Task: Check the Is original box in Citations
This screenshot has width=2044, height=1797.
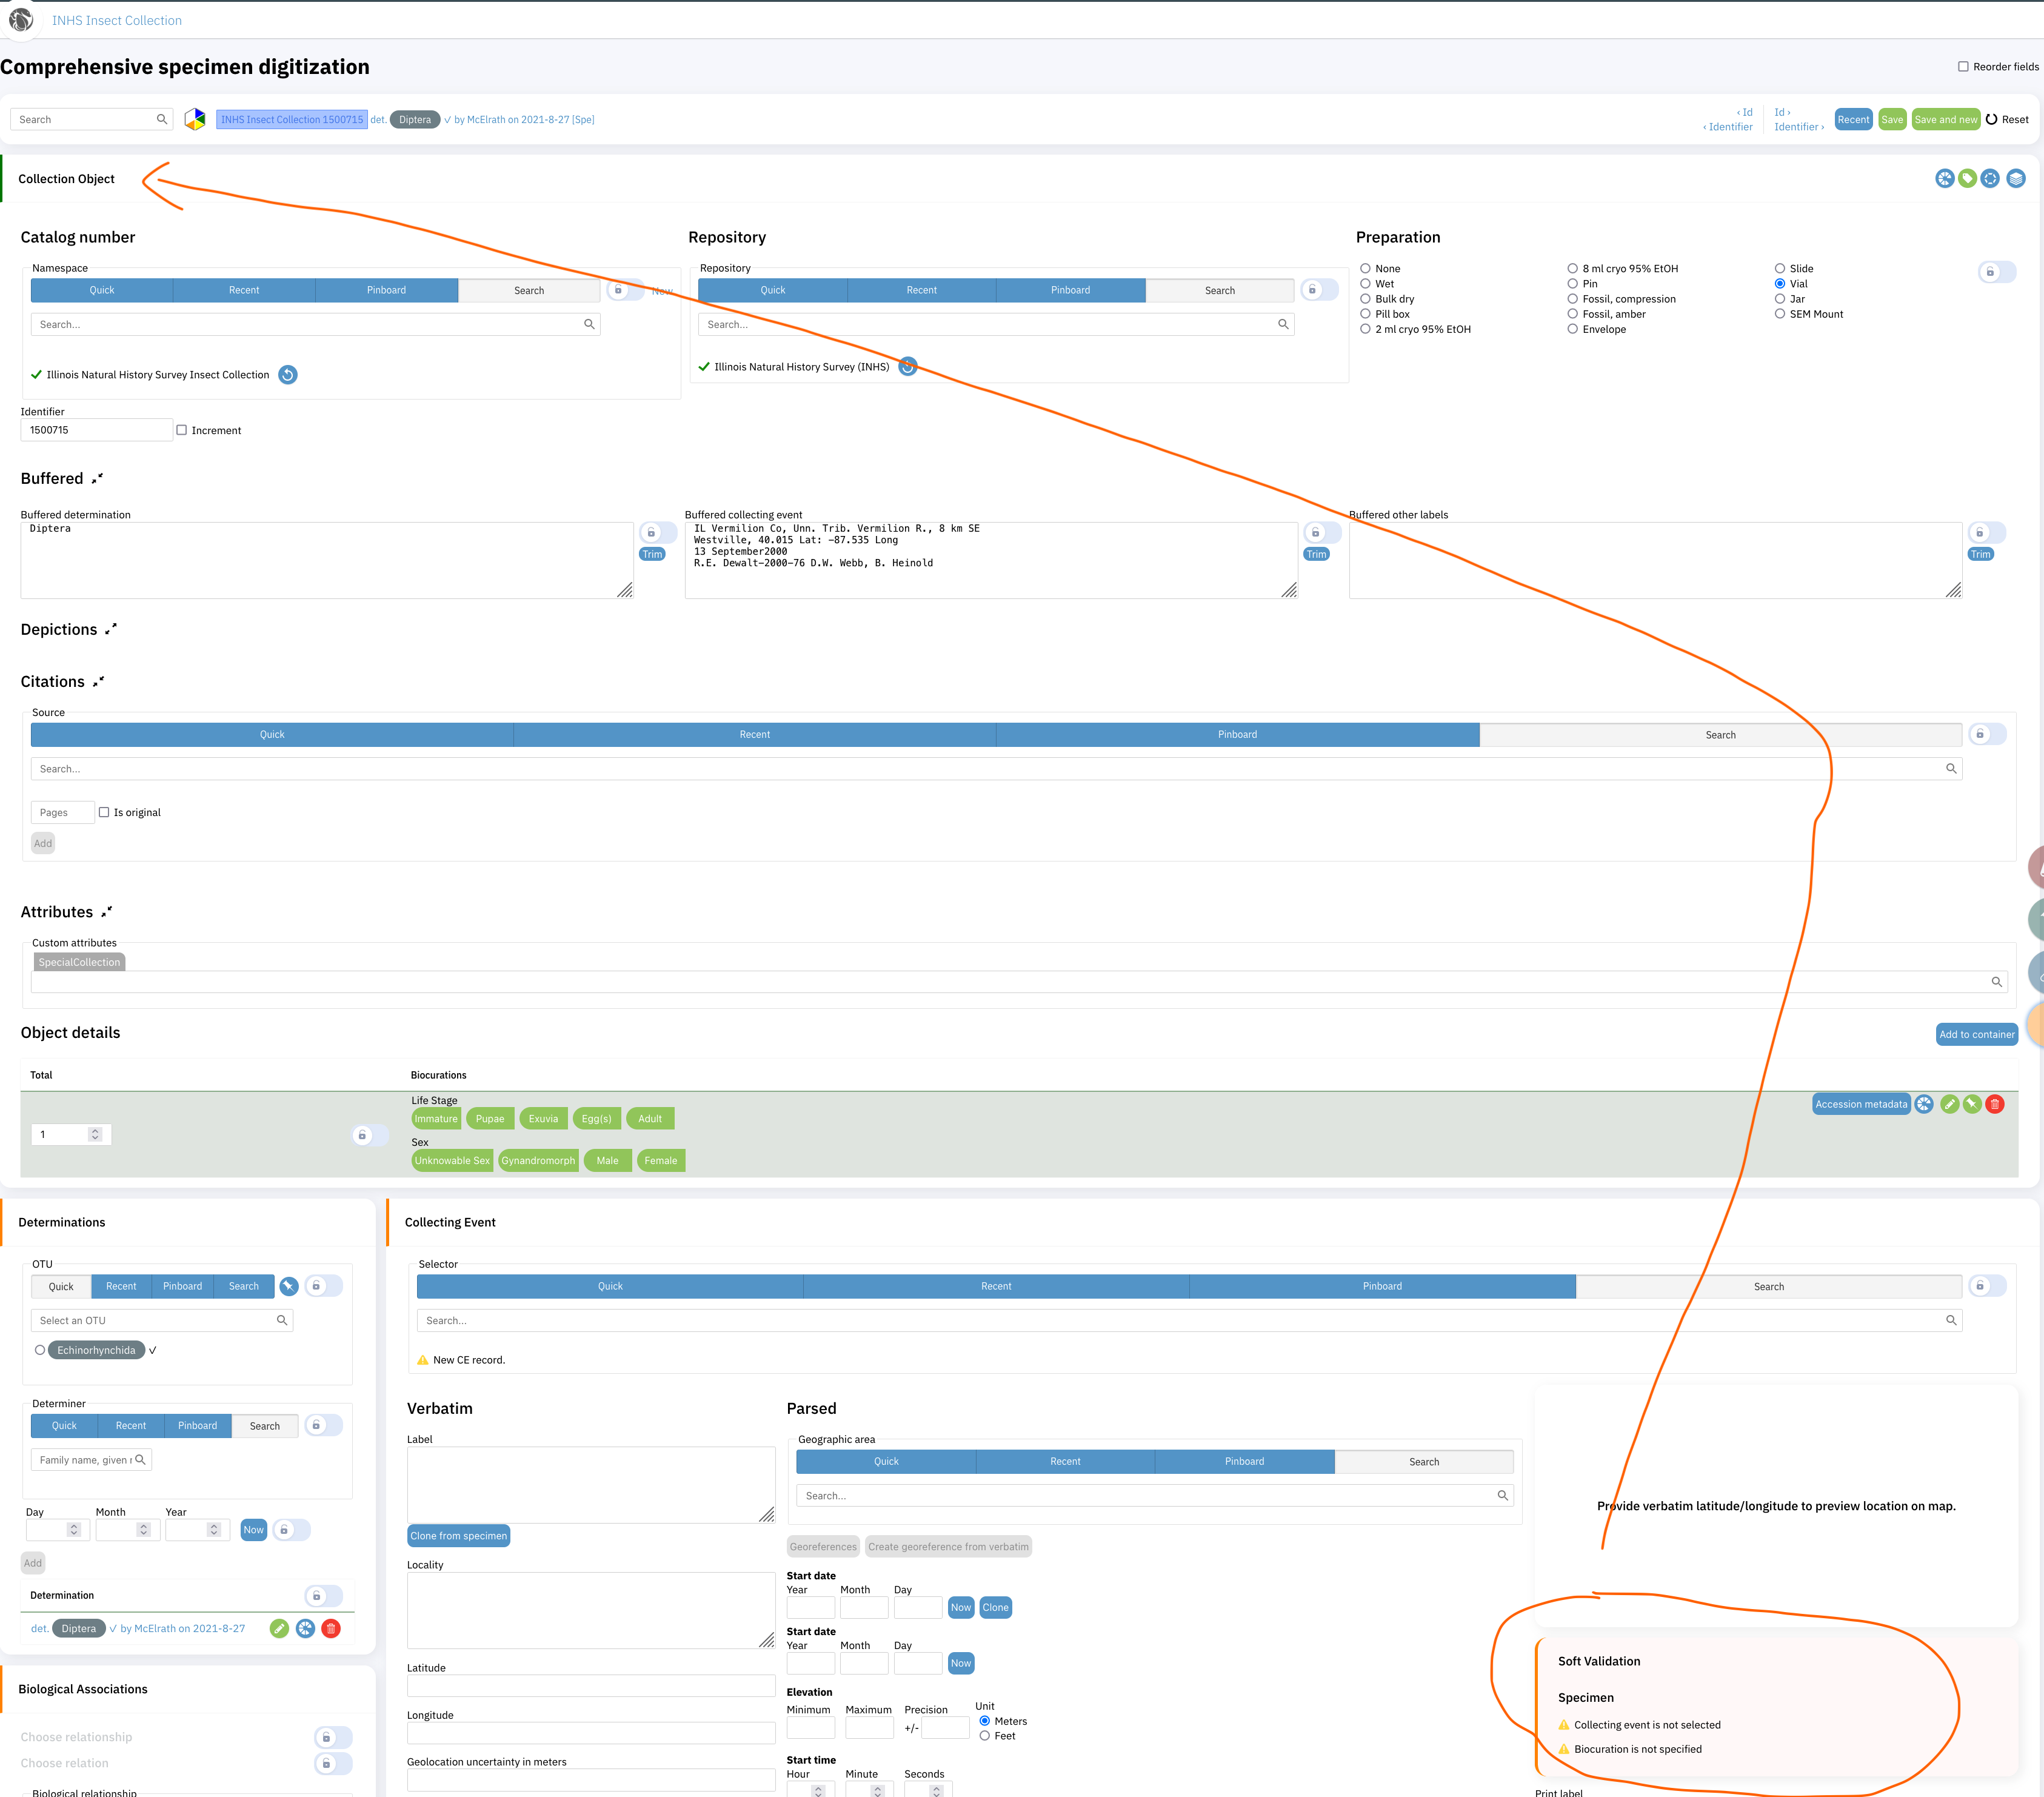Action: pyautogui.click(x=105, y=812)
